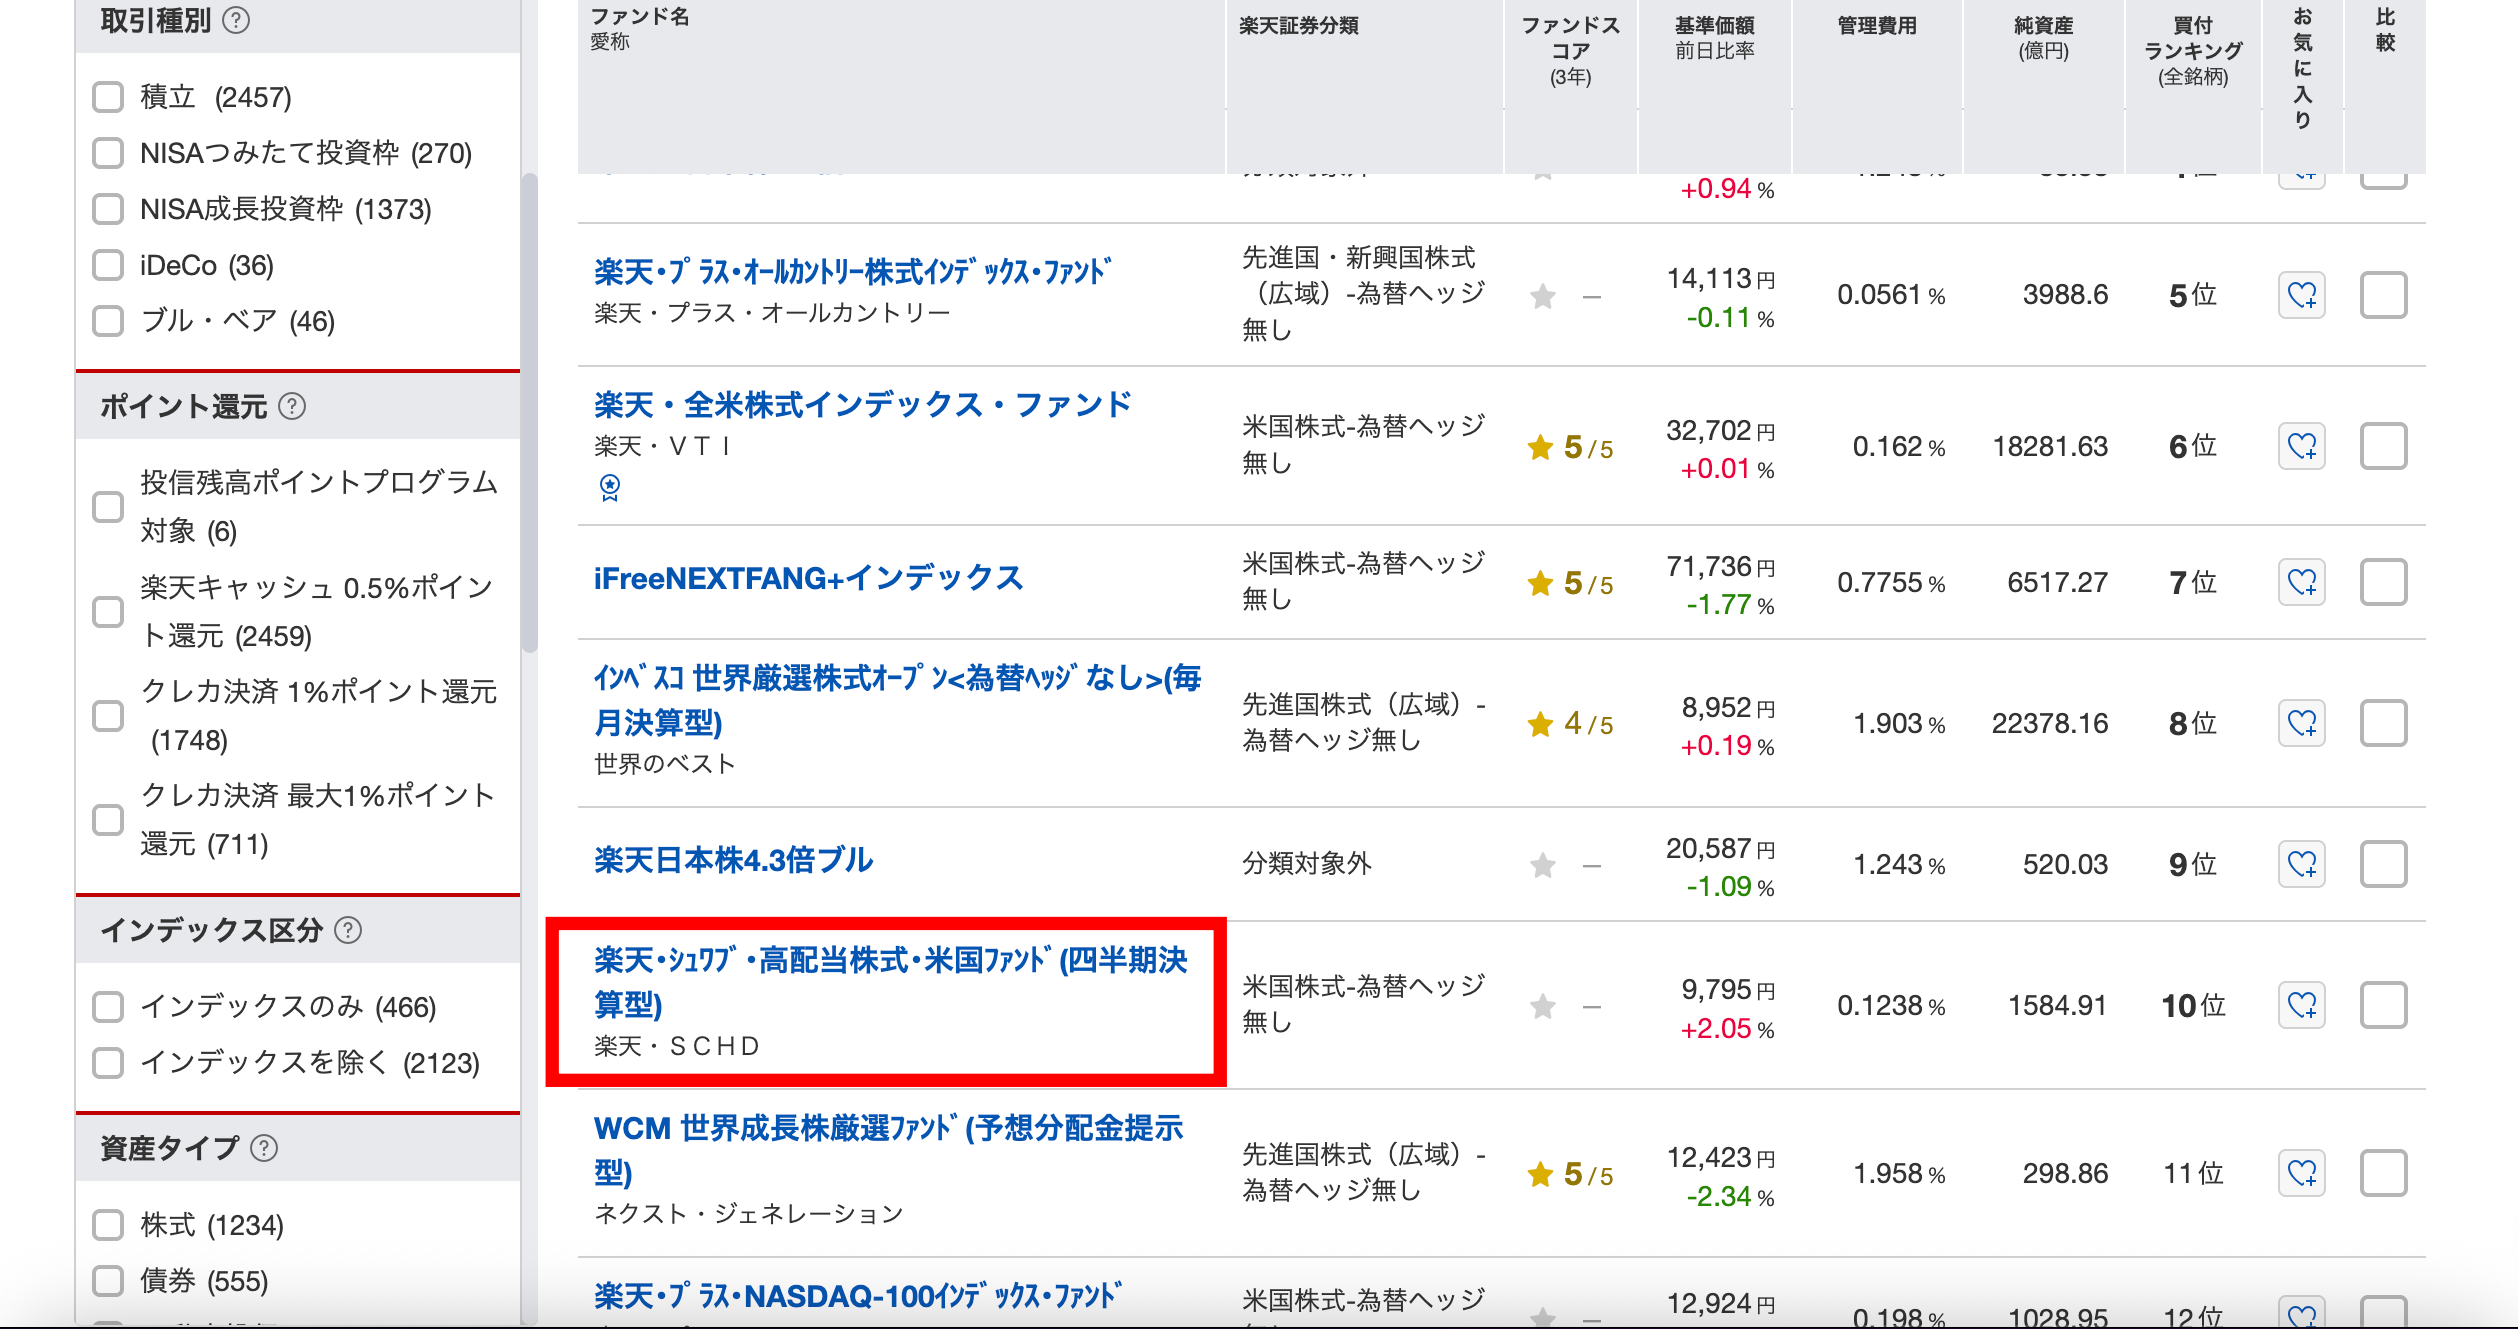Sort by 純資産 (億円) column
Viewport: 2518px width, 1329px height.
2043,38
